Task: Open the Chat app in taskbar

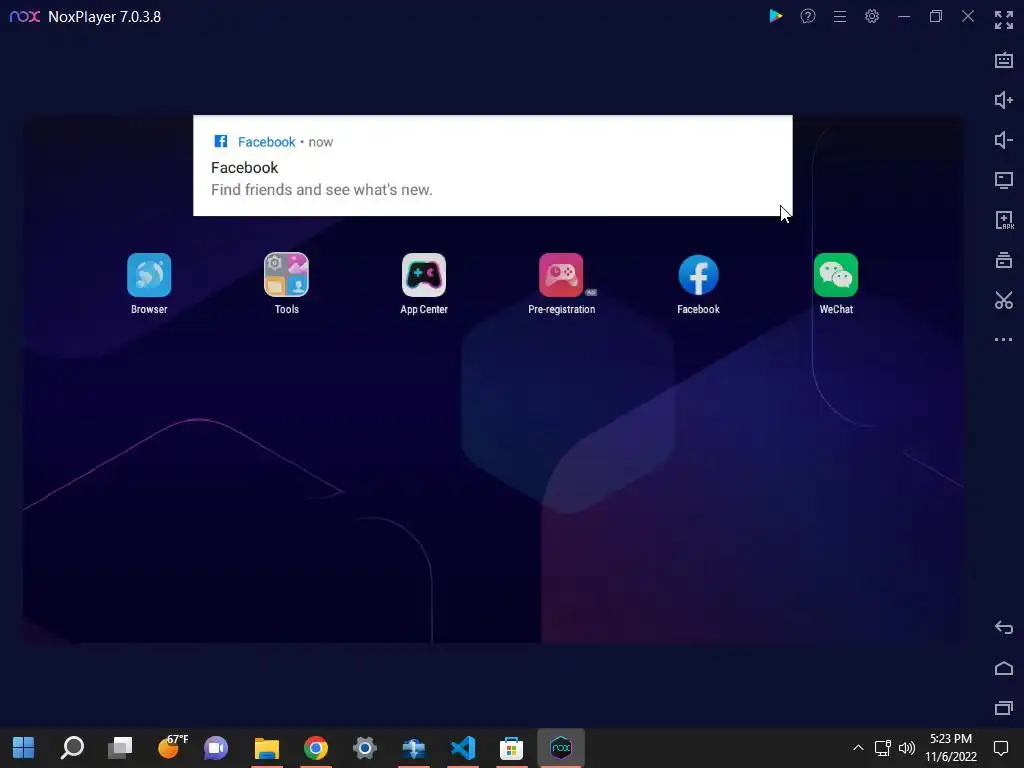Action: [216, 748]
